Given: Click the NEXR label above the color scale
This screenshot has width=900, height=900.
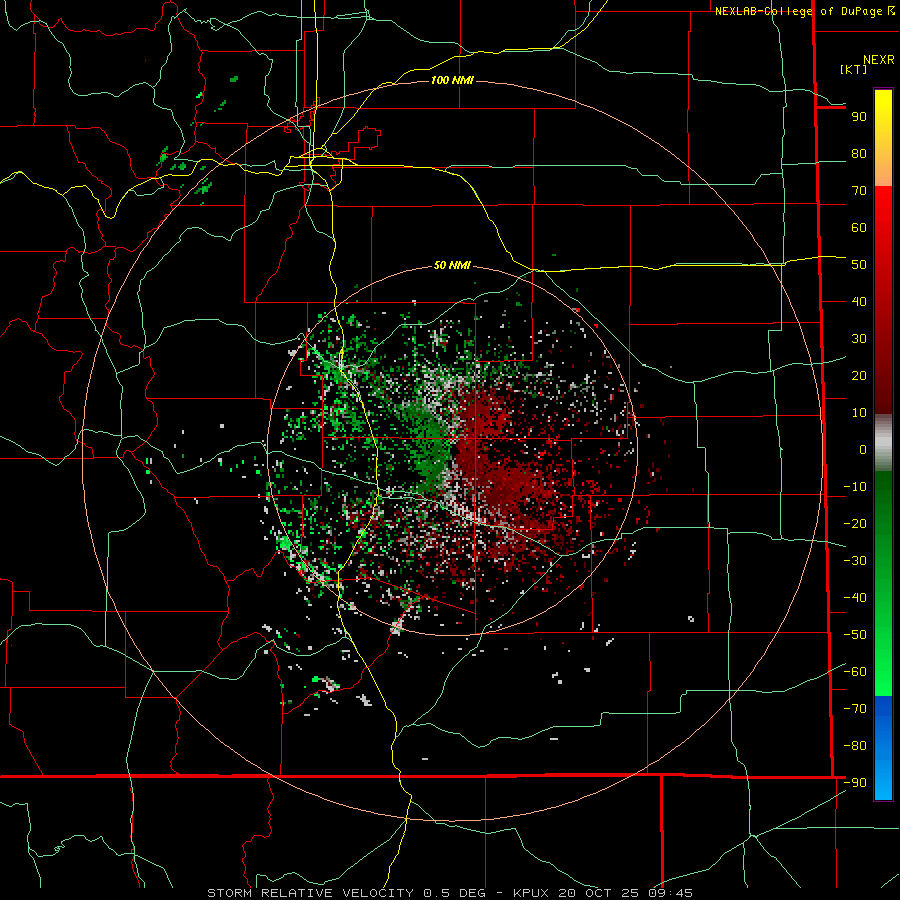Looking at the screenshot, I should [879, 60].
